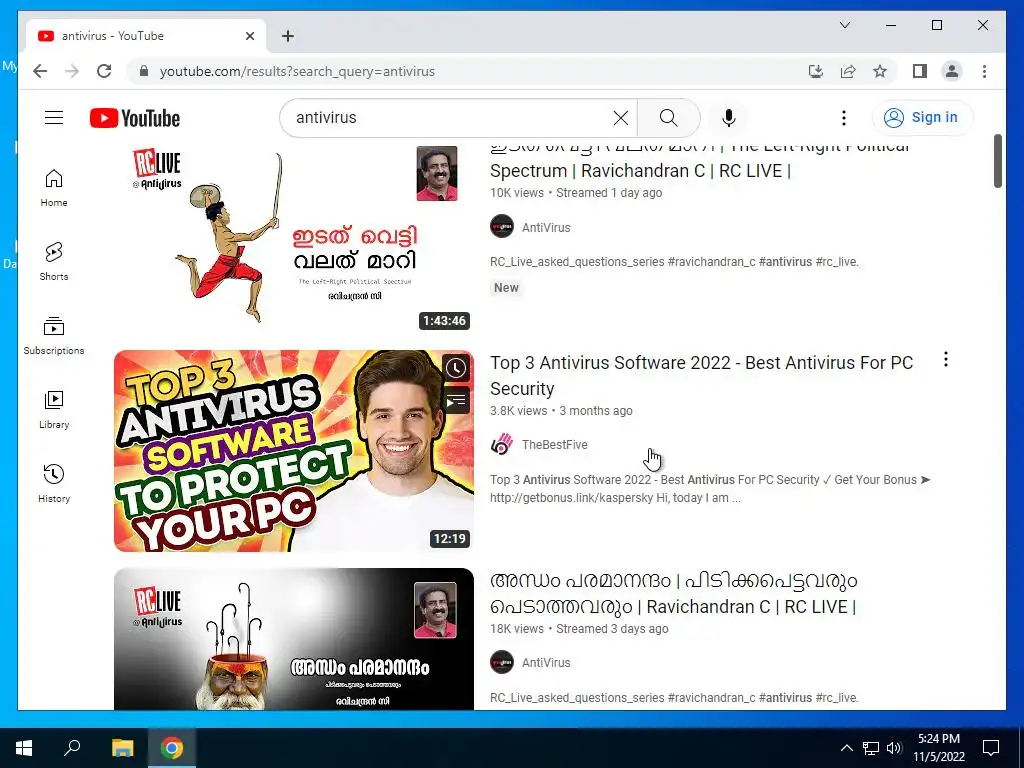
Task: Open Chrome profile avatar
Action: [952, 71]
